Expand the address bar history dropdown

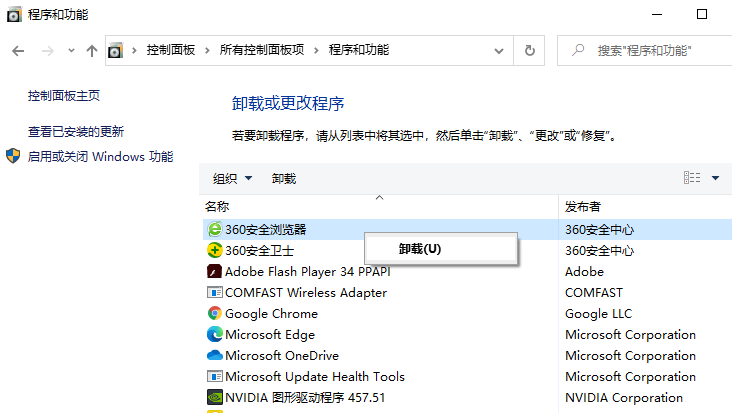(x=499, y=50)
